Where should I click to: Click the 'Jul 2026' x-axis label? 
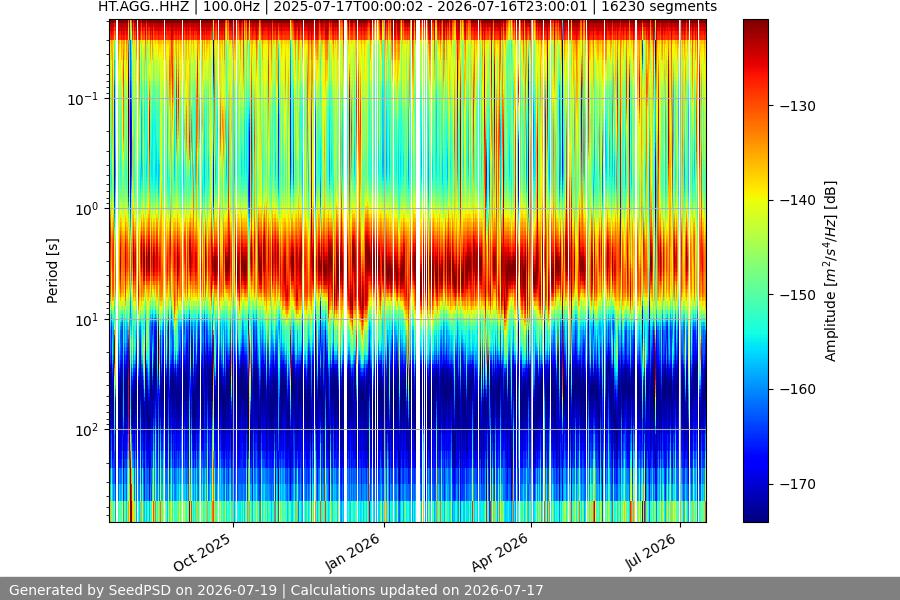pyautogui.click(x=651, y=552)
